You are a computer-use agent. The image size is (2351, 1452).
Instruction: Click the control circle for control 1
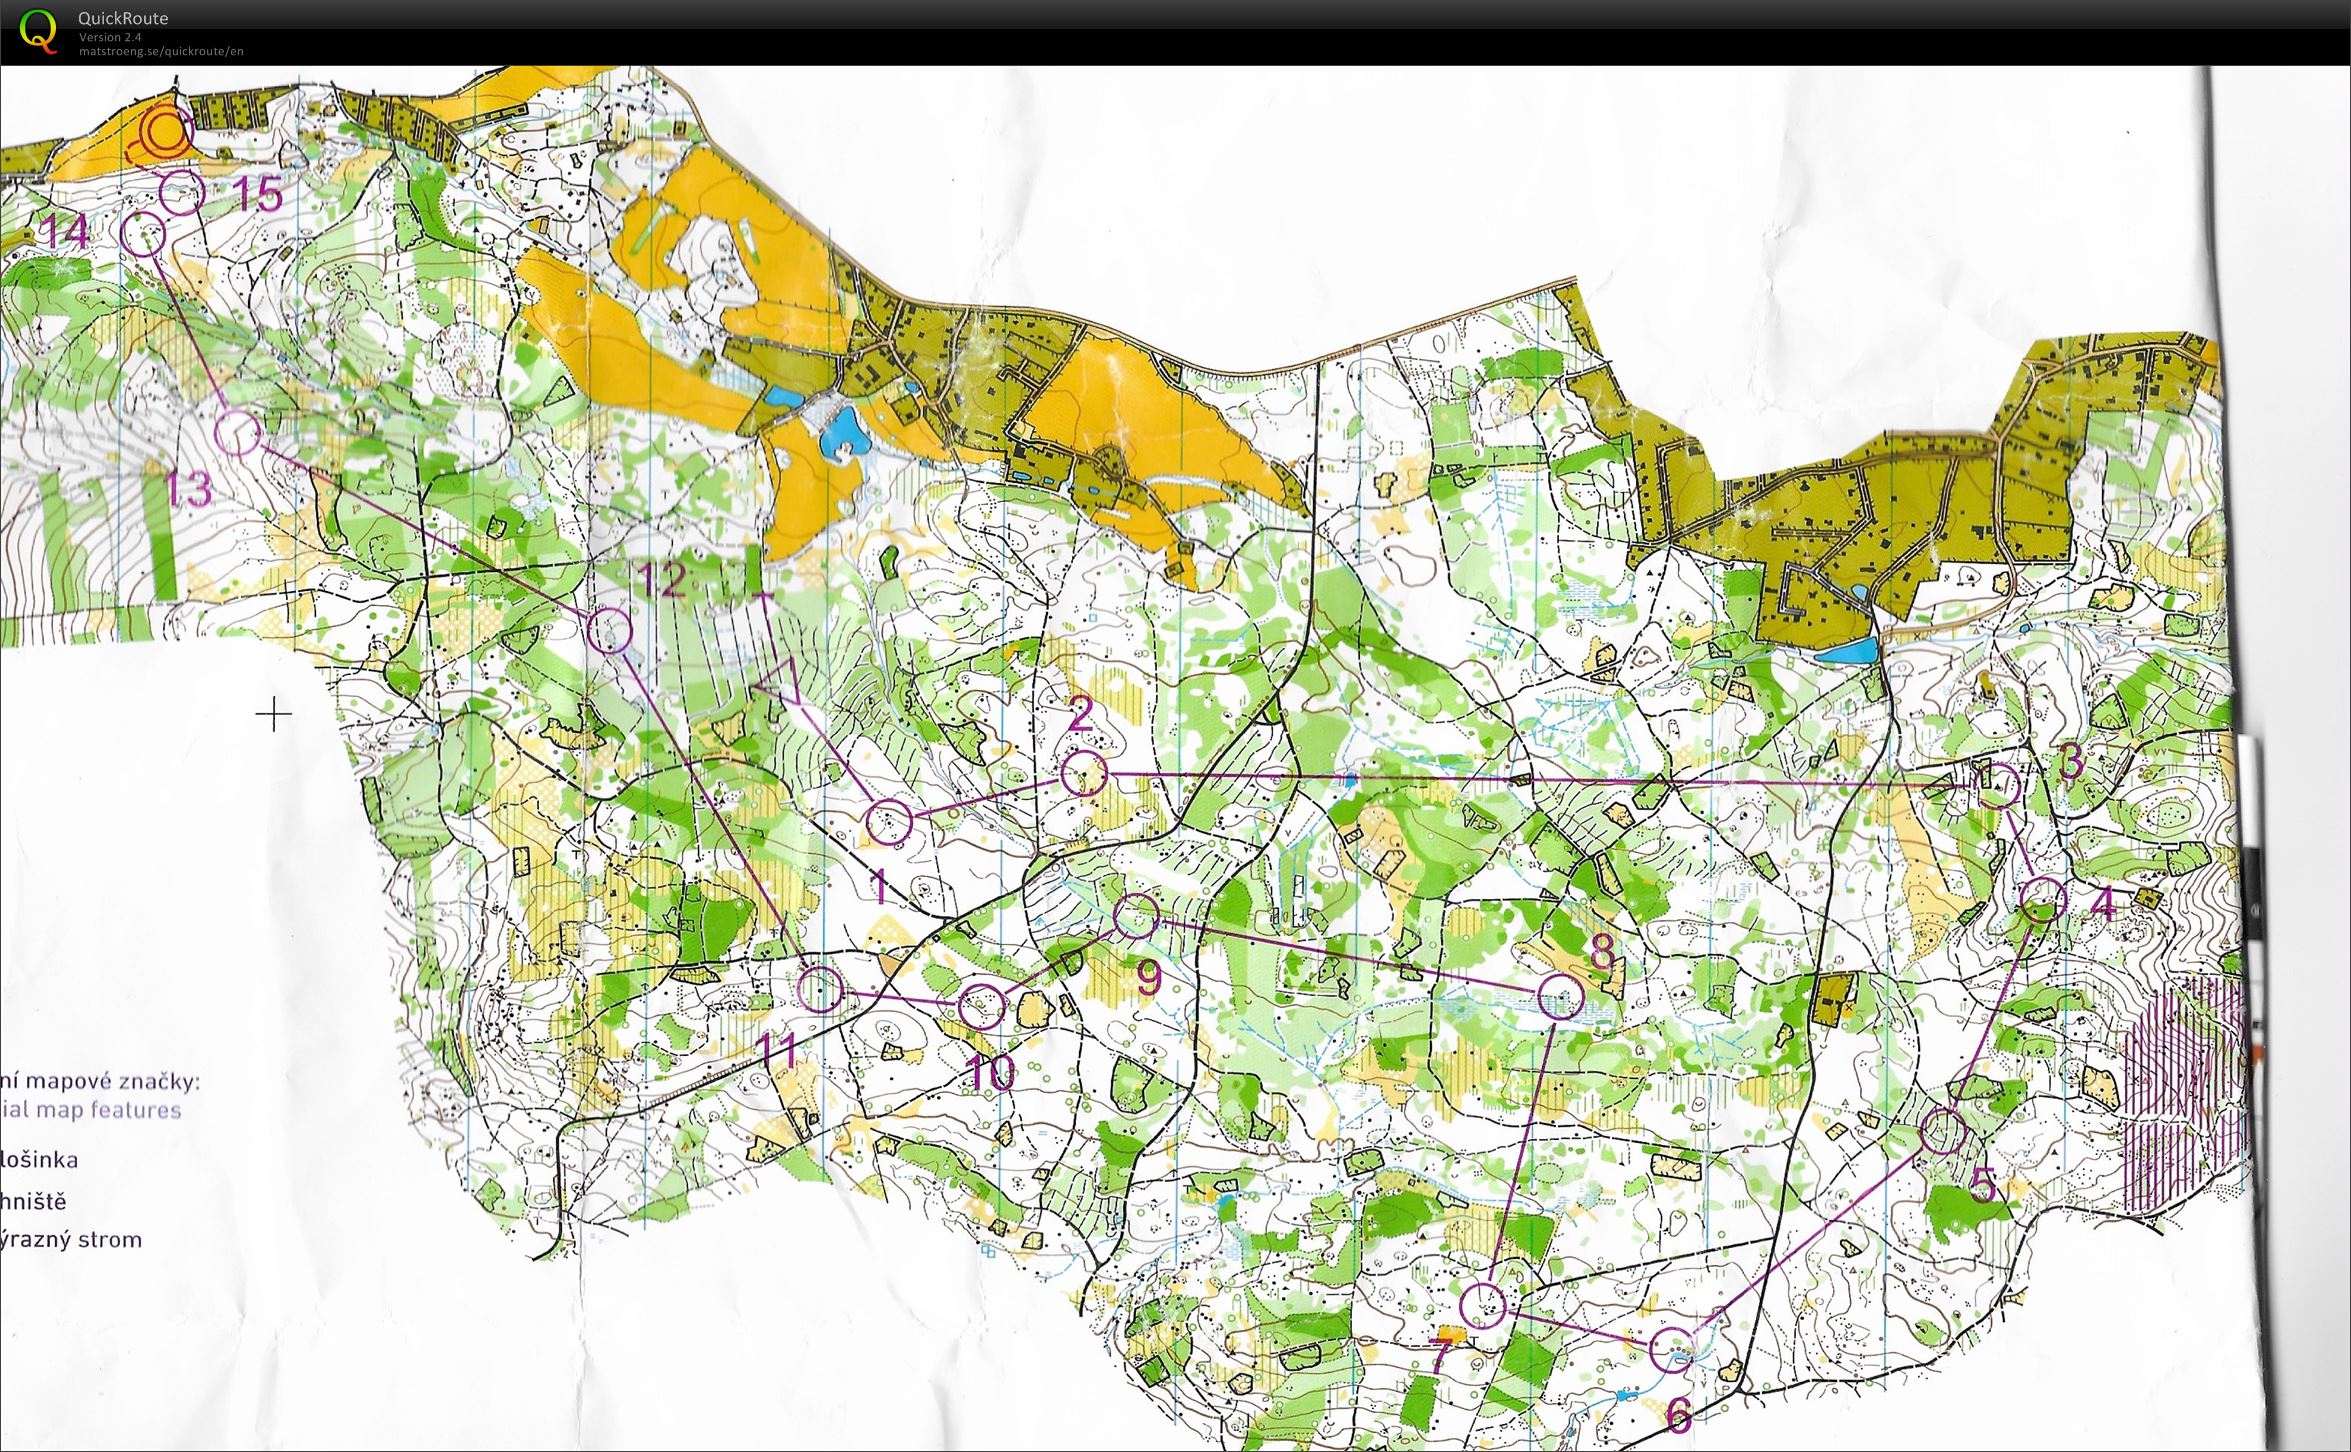coord(889,823)
